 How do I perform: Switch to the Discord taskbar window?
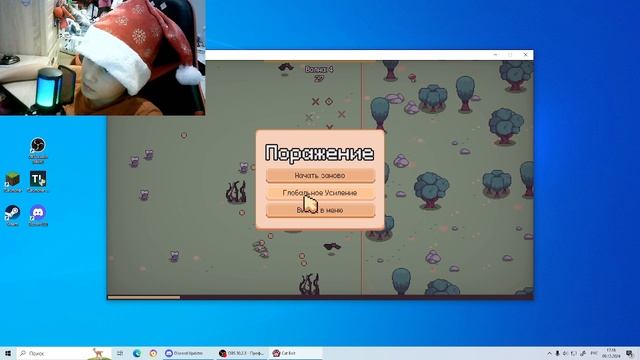(188, 353)
